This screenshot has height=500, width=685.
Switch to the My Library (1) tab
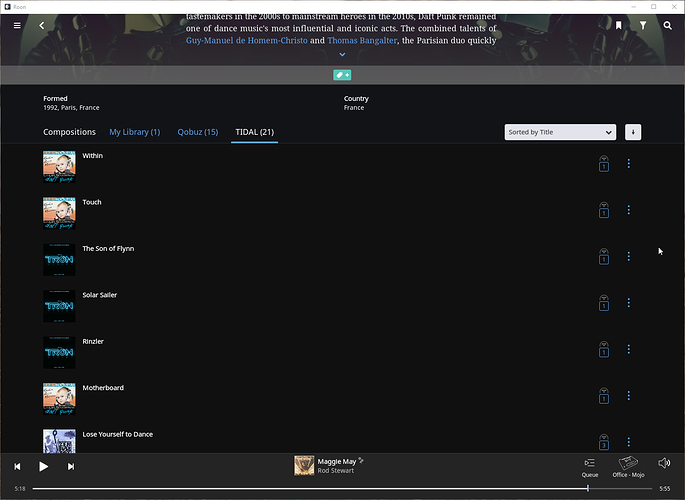pyautogui.click(x=135, y=132)
